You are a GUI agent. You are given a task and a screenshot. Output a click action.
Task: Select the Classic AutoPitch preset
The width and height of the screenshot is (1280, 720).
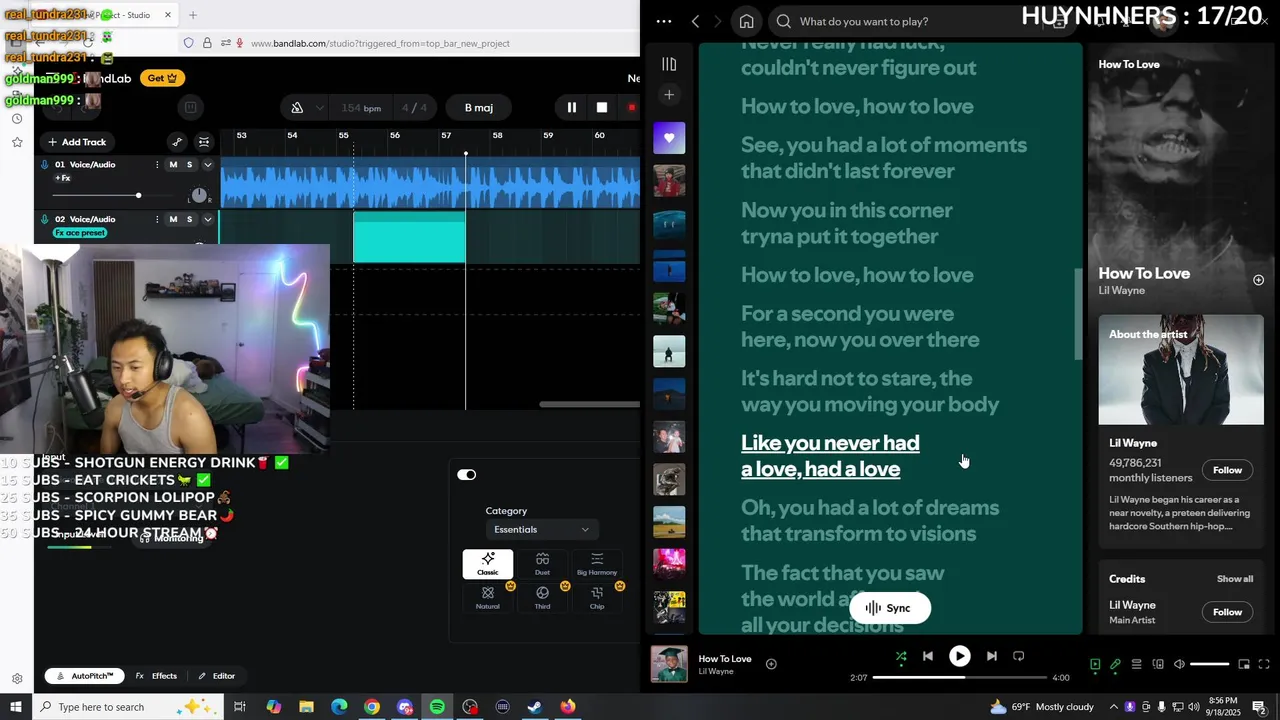coord(488,564)
